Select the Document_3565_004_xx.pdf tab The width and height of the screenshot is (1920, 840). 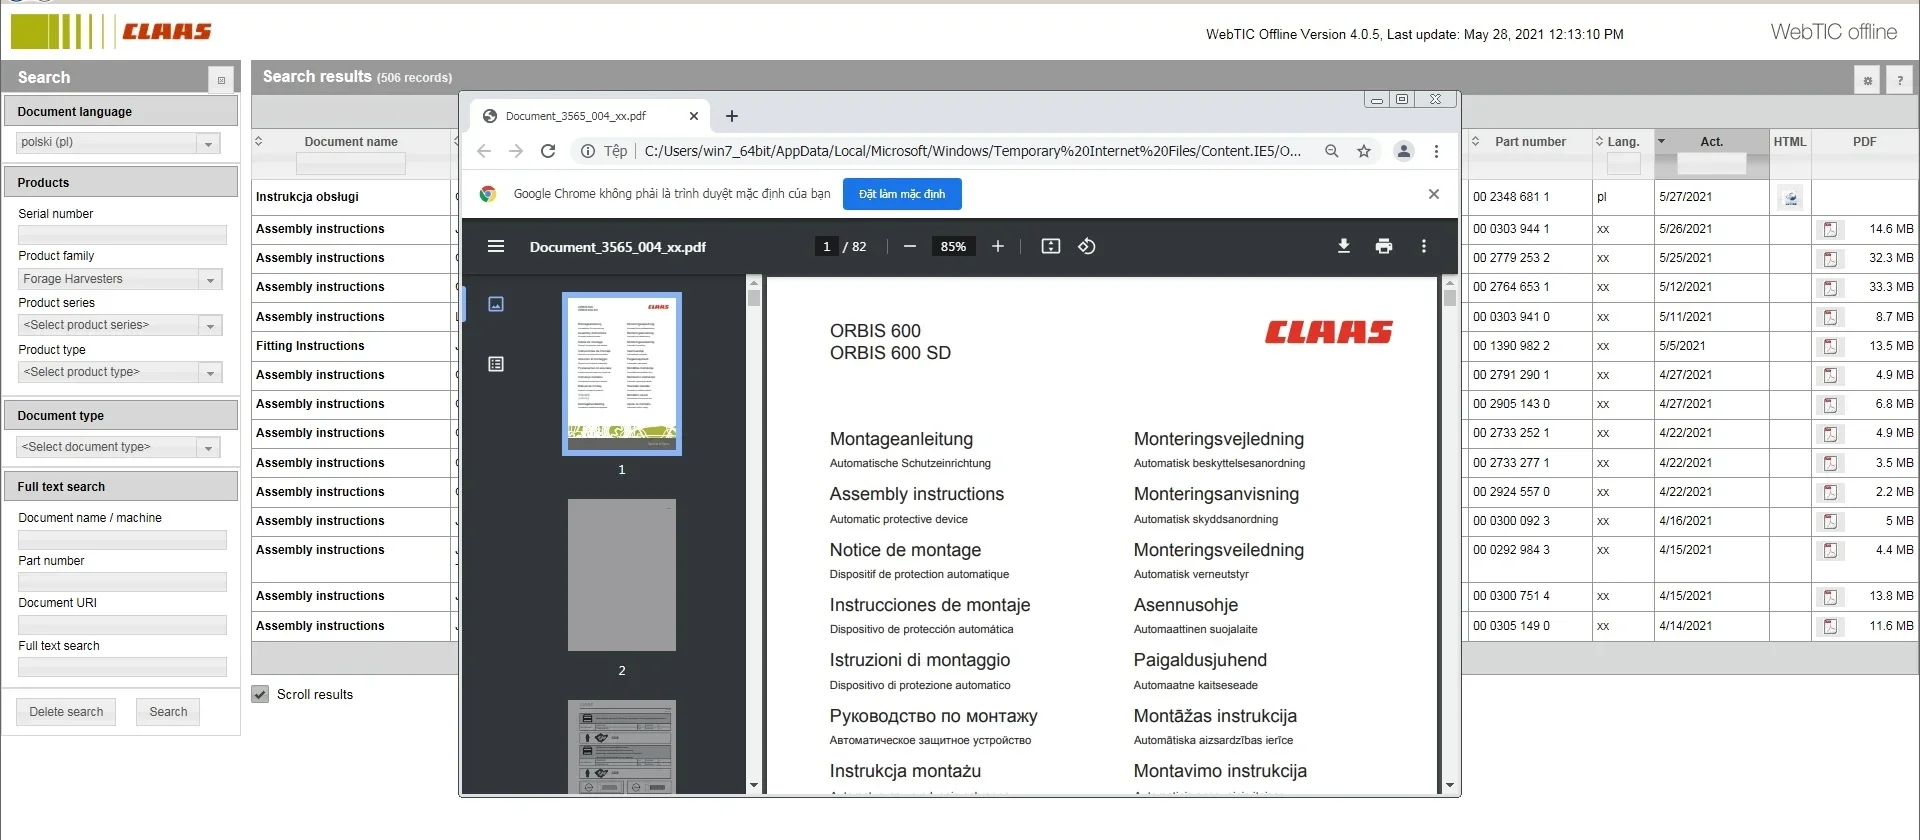[575, 116]
